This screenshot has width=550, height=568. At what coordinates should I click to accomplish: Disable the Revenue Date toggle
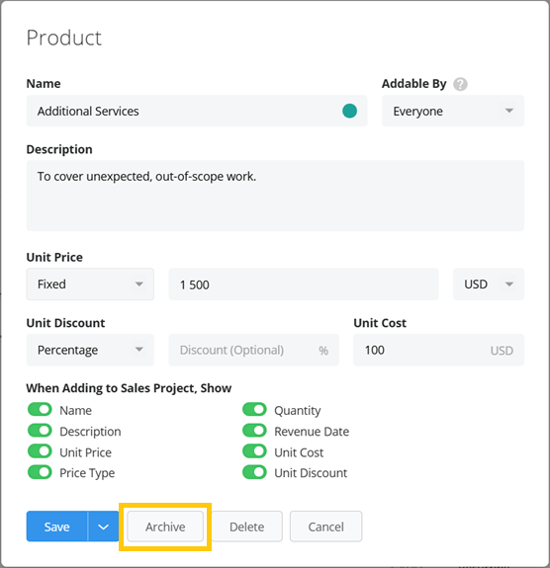point(255,431)
